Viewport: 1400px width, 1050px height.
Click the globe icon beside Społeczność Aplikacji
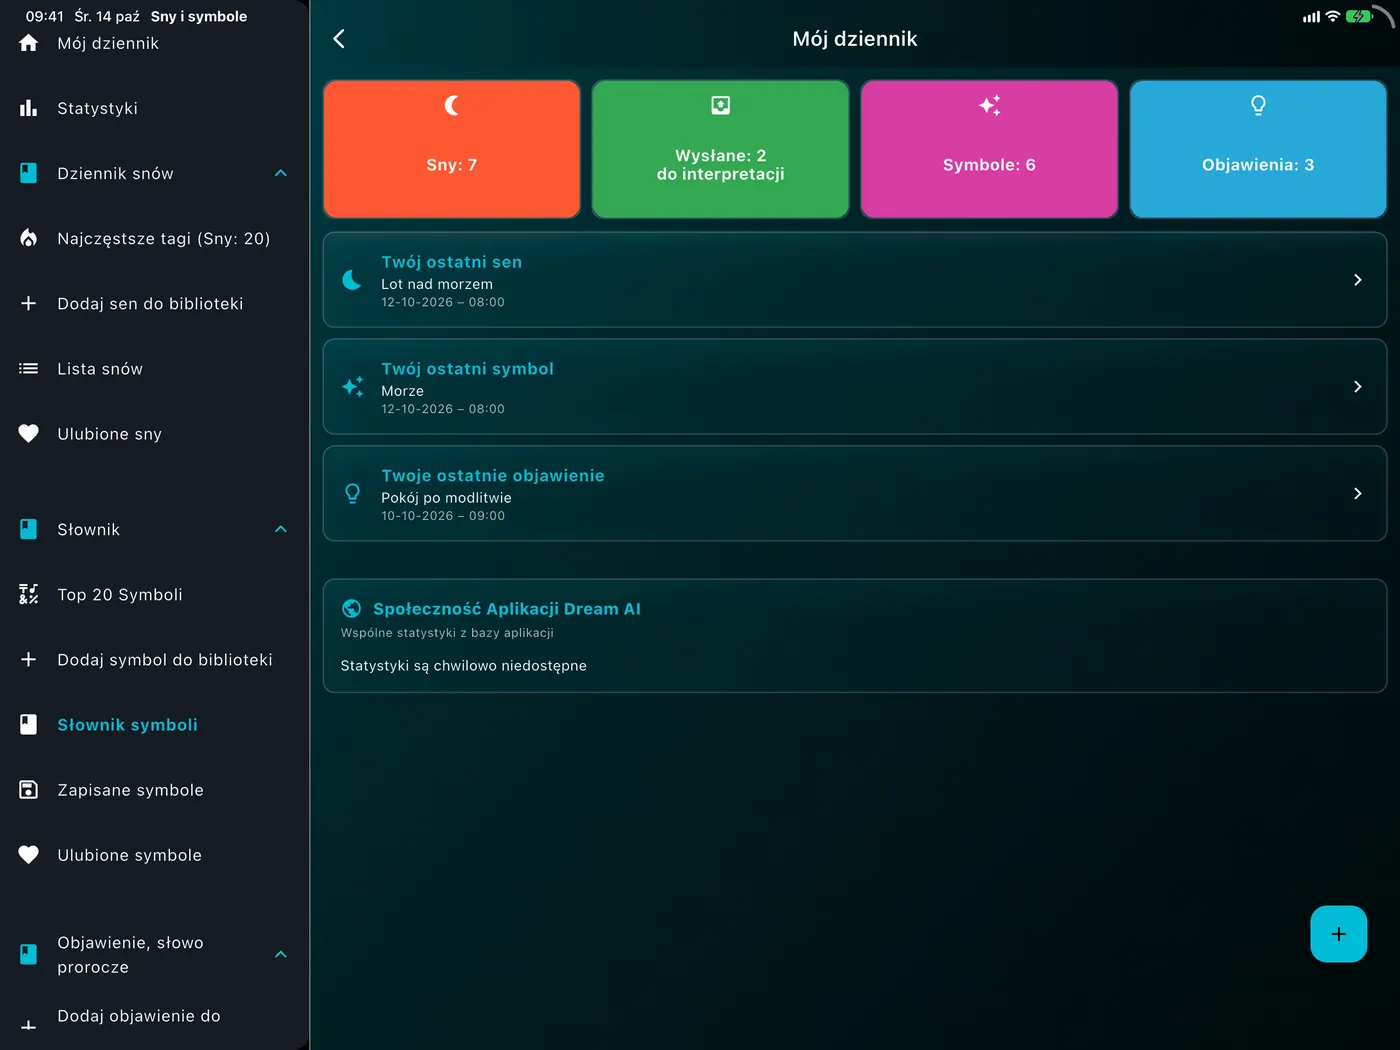click(x=351, y=608)
